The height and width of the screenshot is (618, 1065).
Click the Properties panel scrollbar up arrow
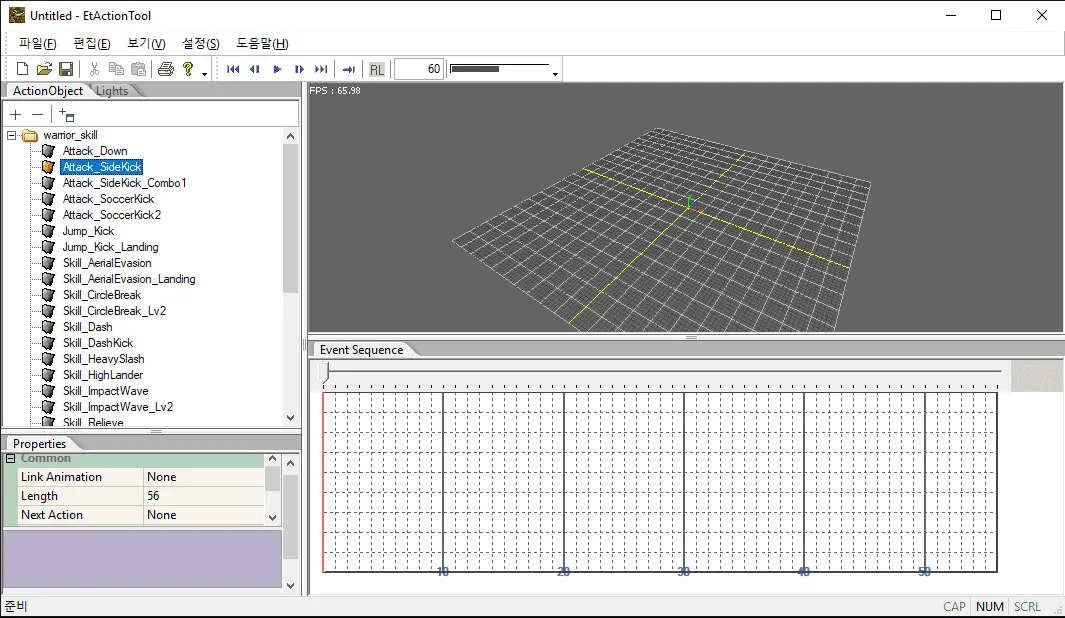[291, 463]
